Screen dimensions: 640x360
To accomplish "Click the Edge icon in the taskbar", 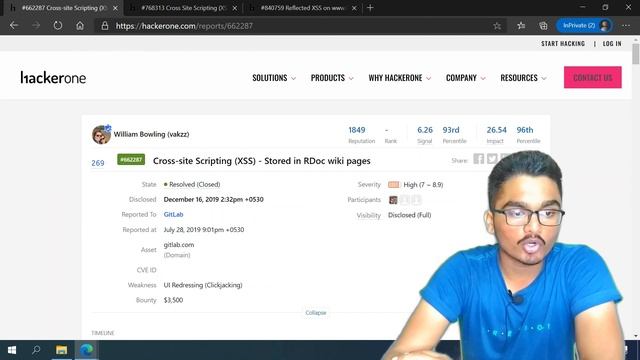I will pyautogui.click(x=87, y=350).
